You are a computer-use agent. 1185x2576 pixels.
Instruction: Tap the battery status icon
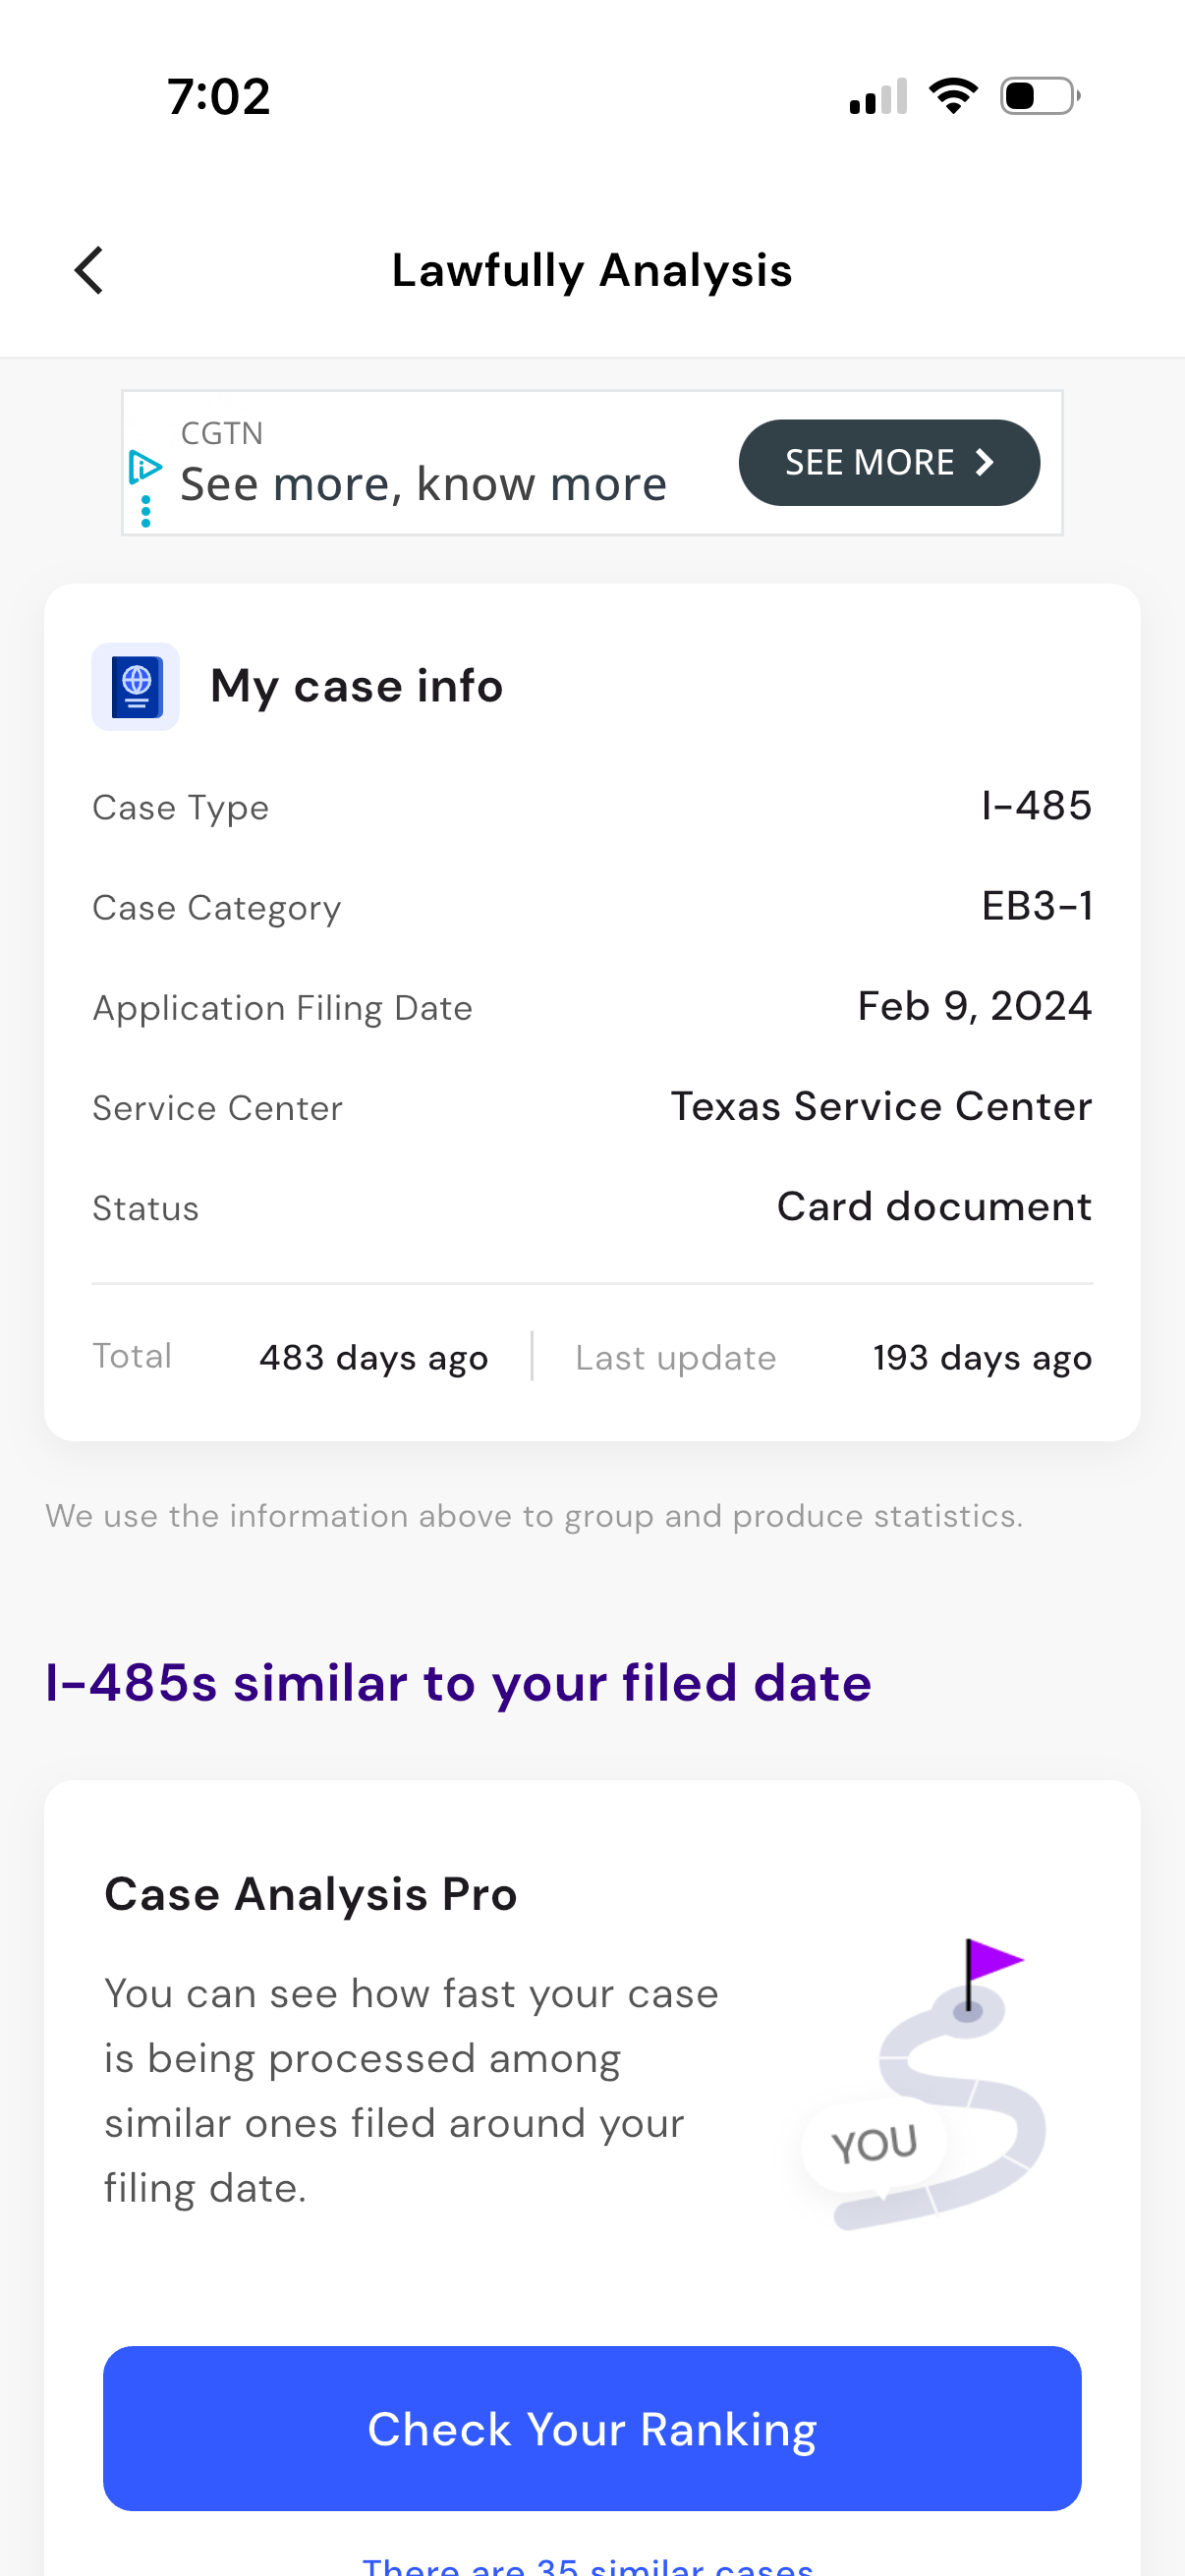[1039, 97]
